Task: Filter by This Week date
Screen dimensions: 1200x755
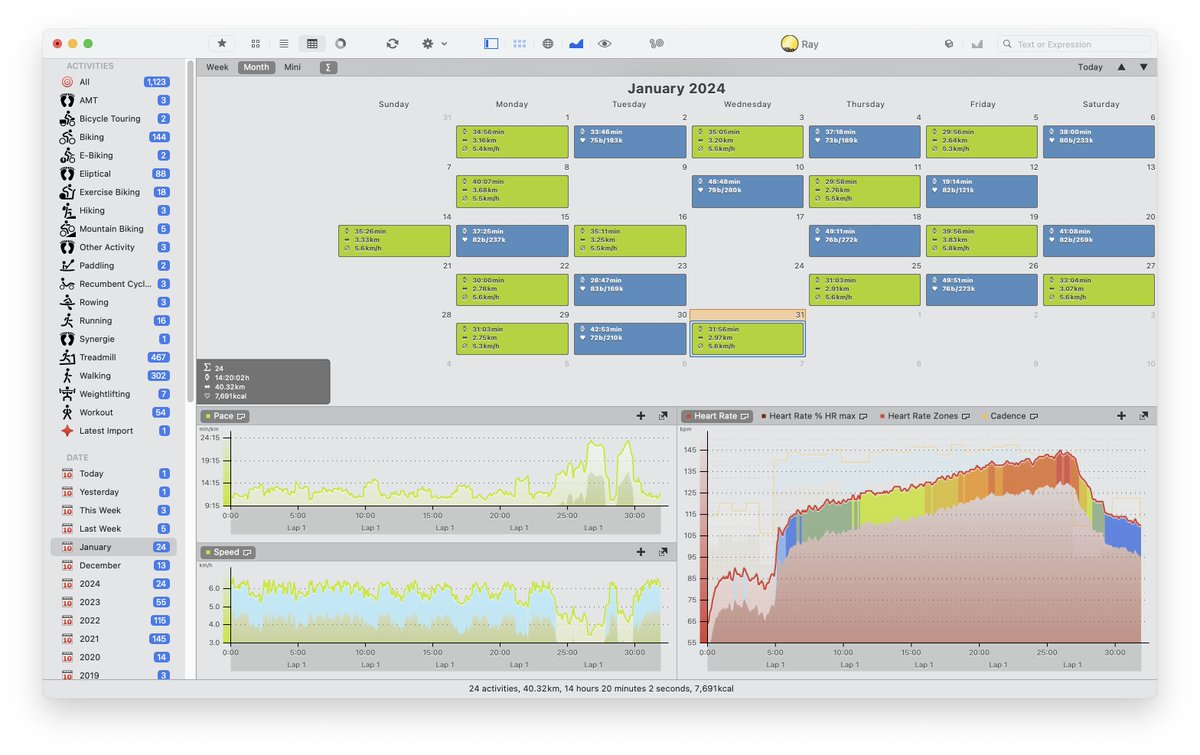Action: pyautogui.click(x=114, y=510)
